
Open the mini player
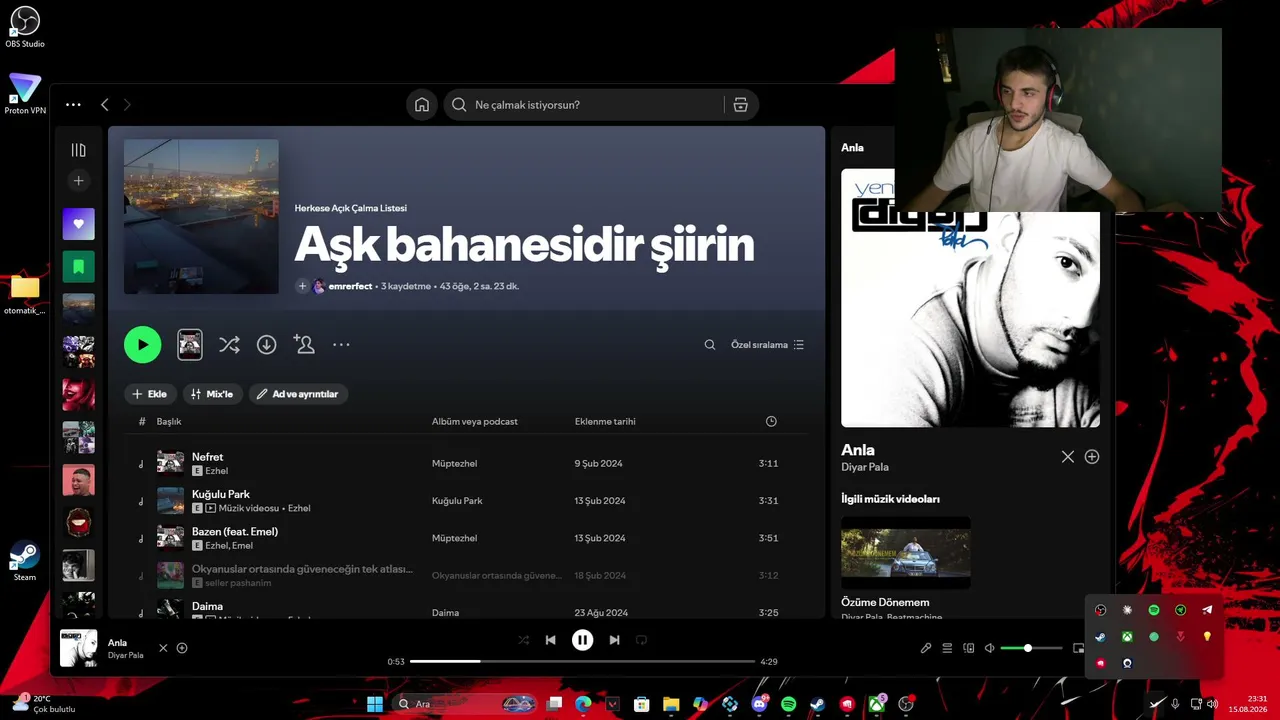1078,648
